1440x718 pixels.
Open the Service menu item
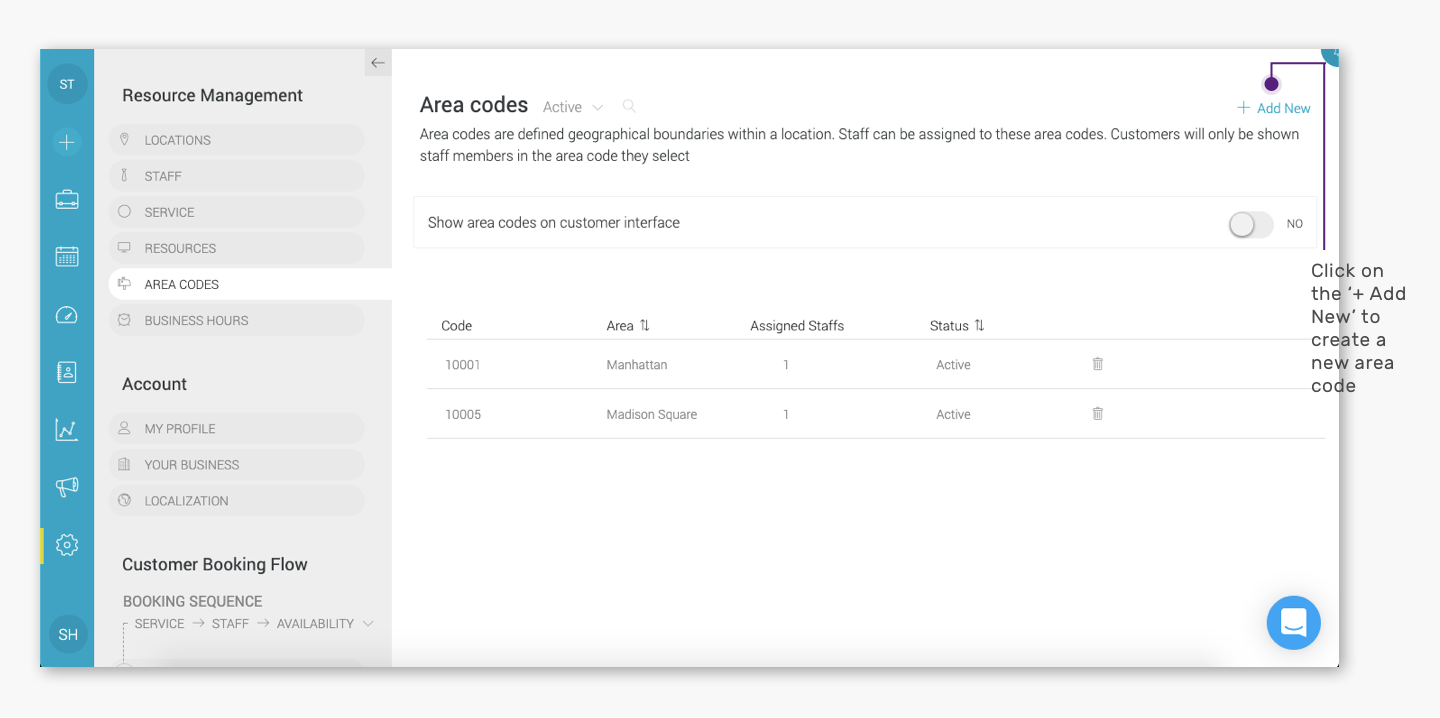point(236,212)
